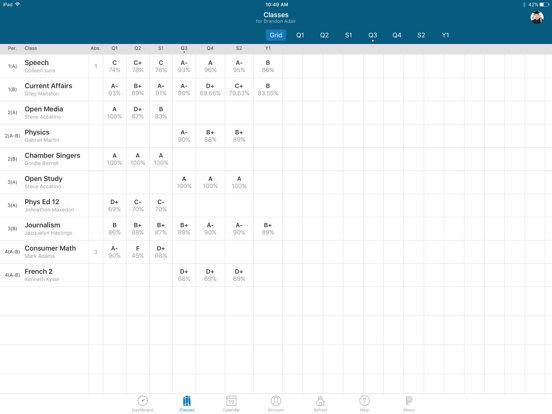
Task: Switch to the Q3 term tab
Action: tap(372, 35)
